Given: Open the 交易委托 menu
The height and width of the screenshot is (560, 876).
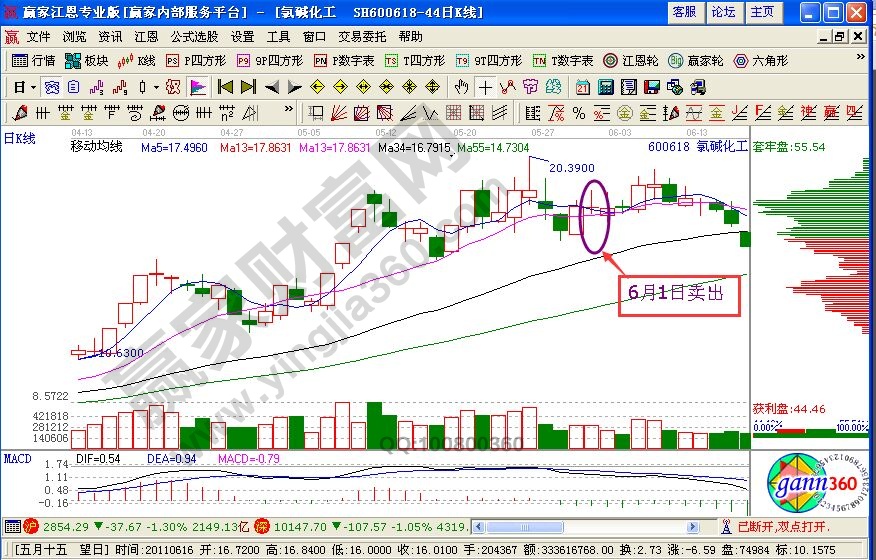Looking at the screenshot, I should (x=358, y=36).
